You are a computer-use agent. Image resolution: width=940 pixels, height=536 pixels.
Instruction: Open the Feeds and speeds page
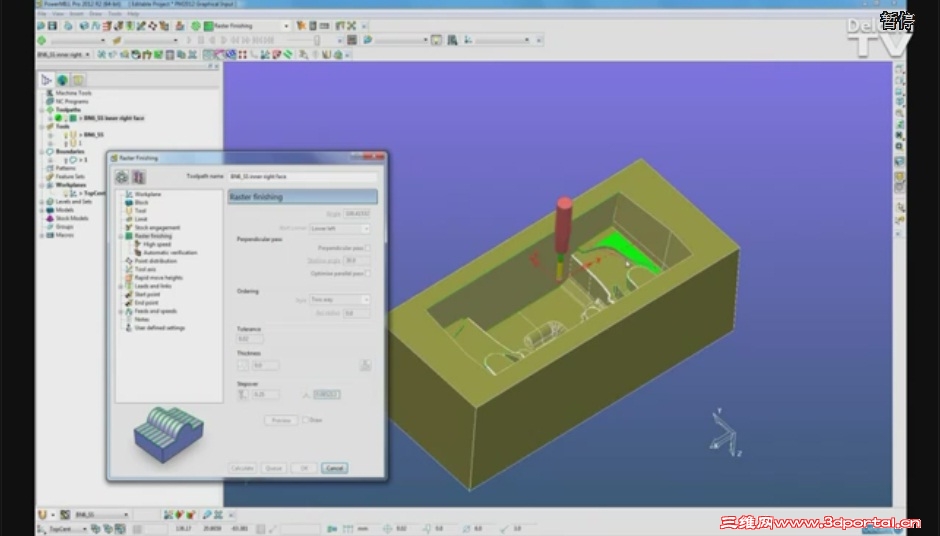pyautogui.click(x=155, y=312)
